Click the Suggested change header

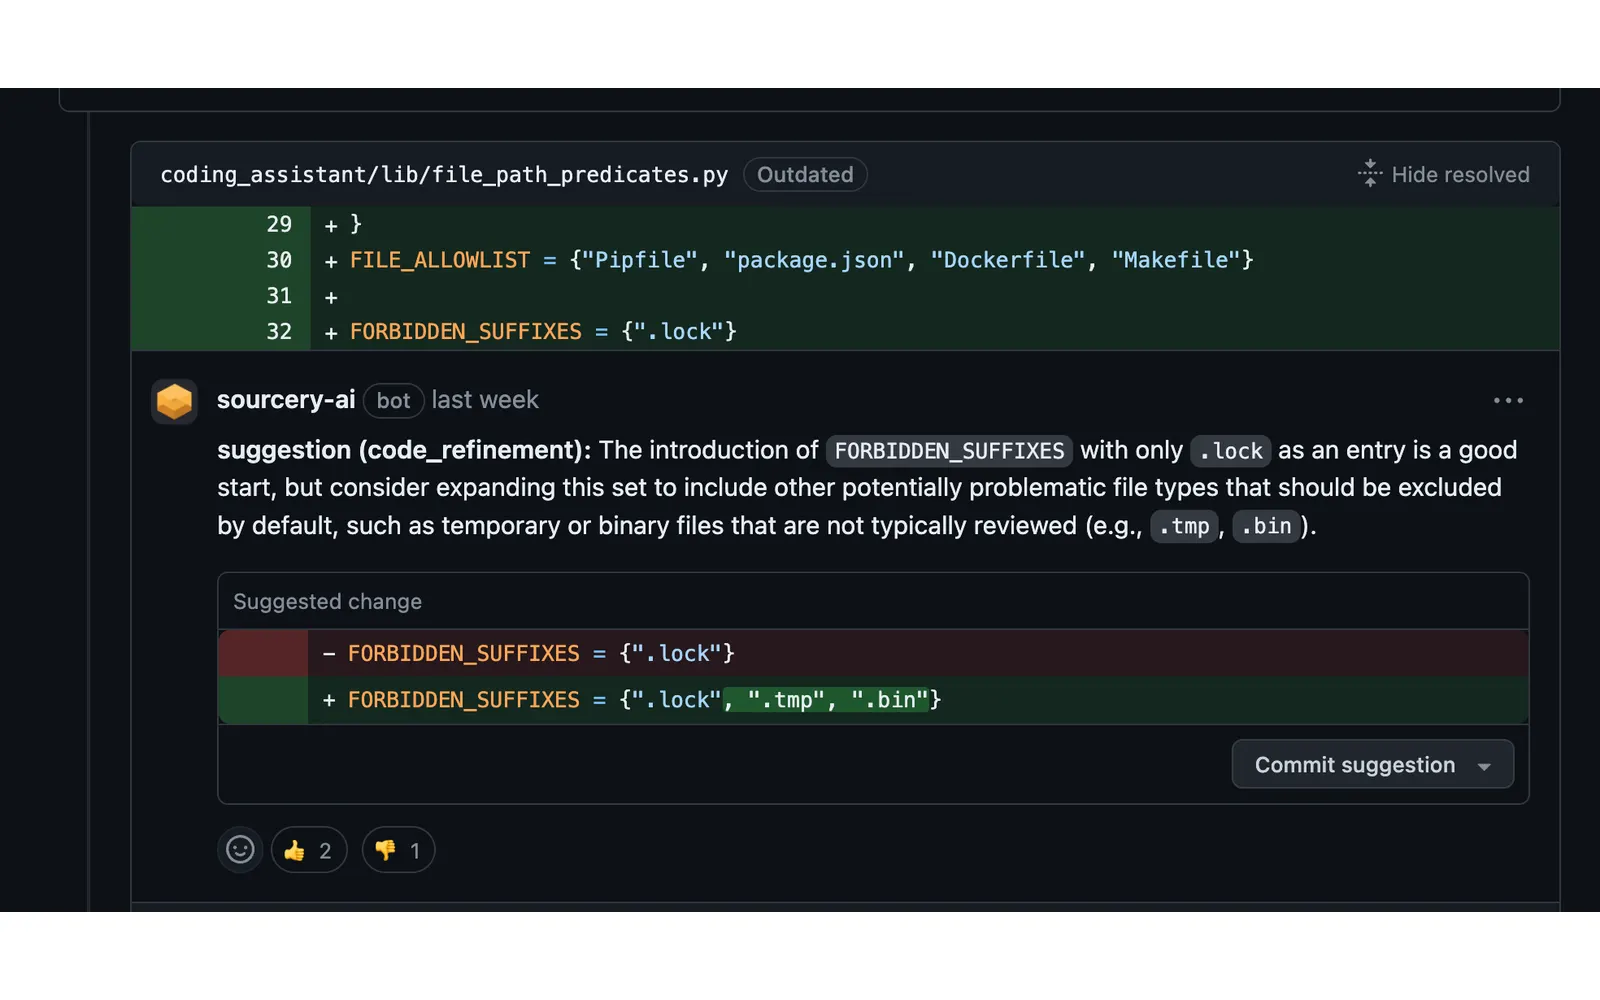click(328, 602)
